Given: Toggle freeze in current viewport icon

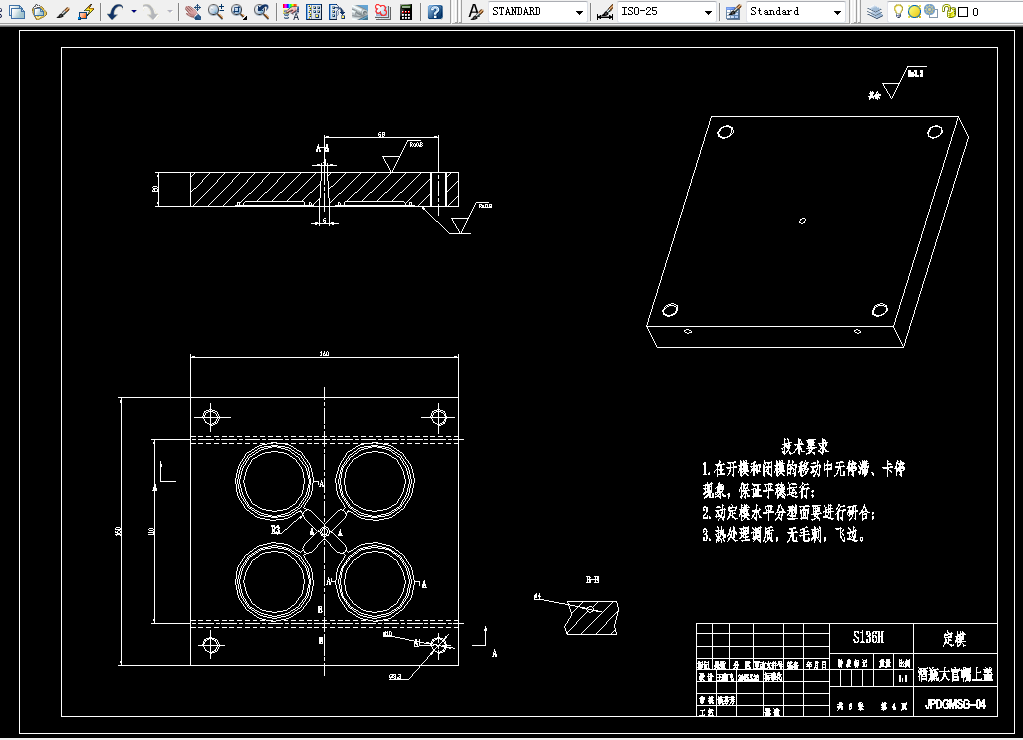Looking at the screenshot, I should [x=931, y=11].
